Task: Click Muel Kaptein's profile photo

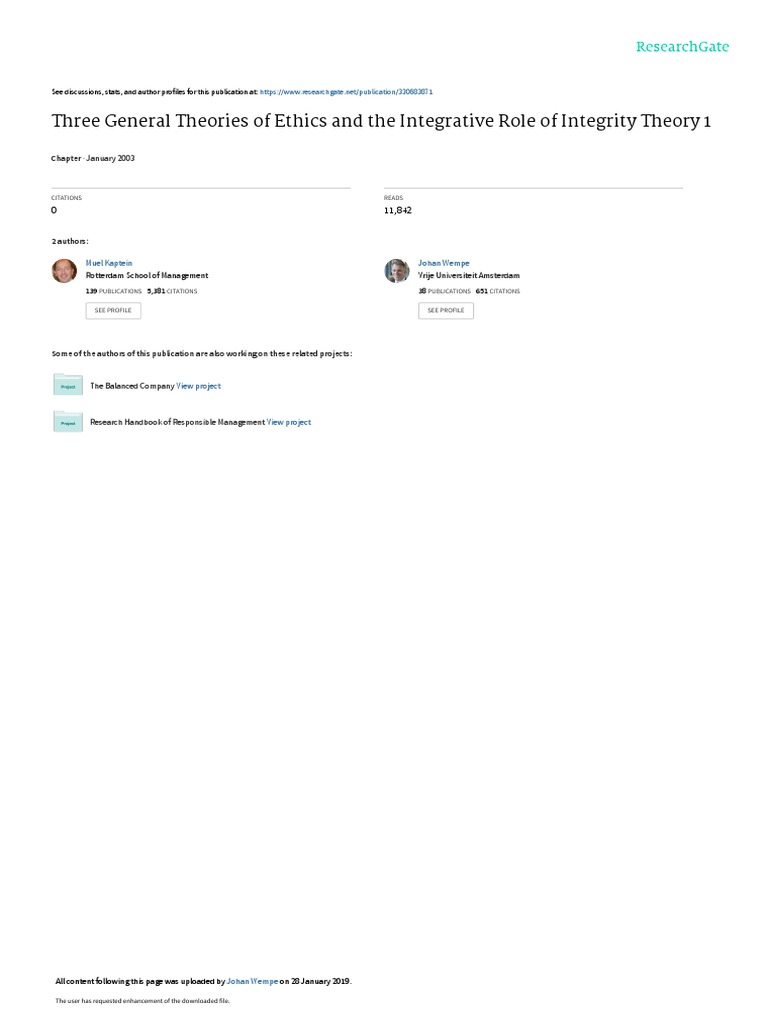Action: coord(64,270)
